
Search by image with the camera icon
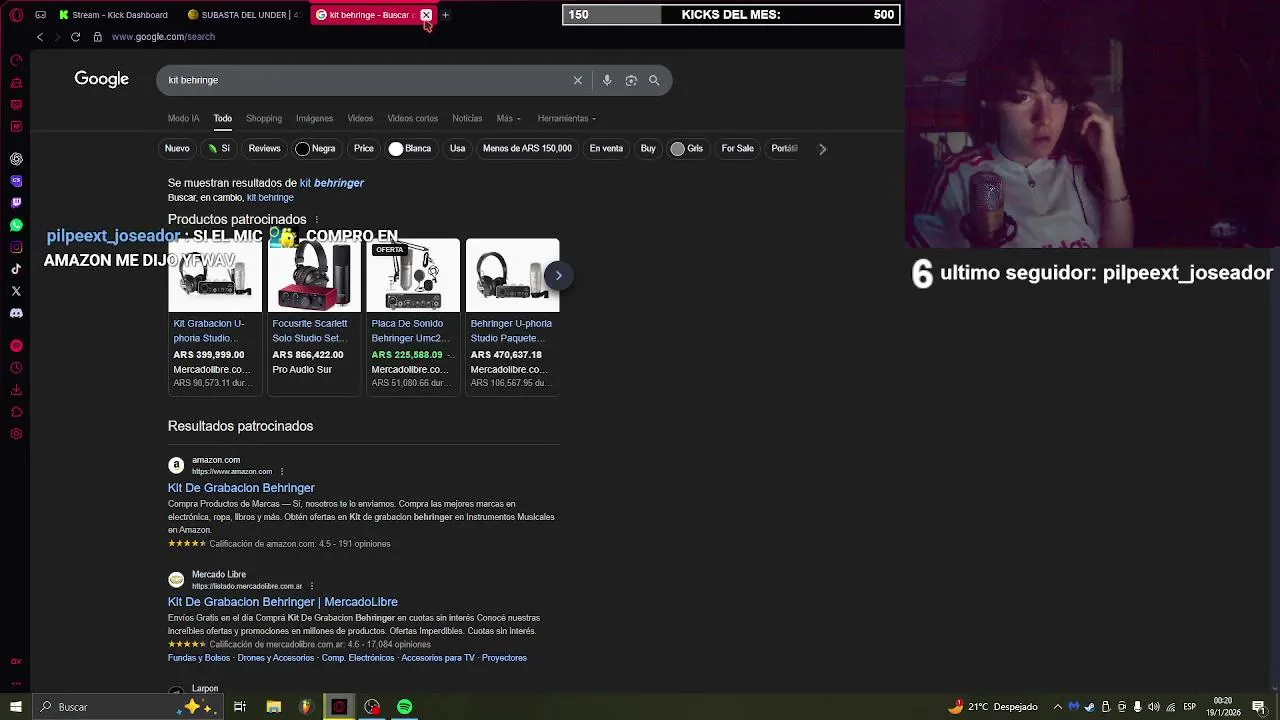coord(631,80)
